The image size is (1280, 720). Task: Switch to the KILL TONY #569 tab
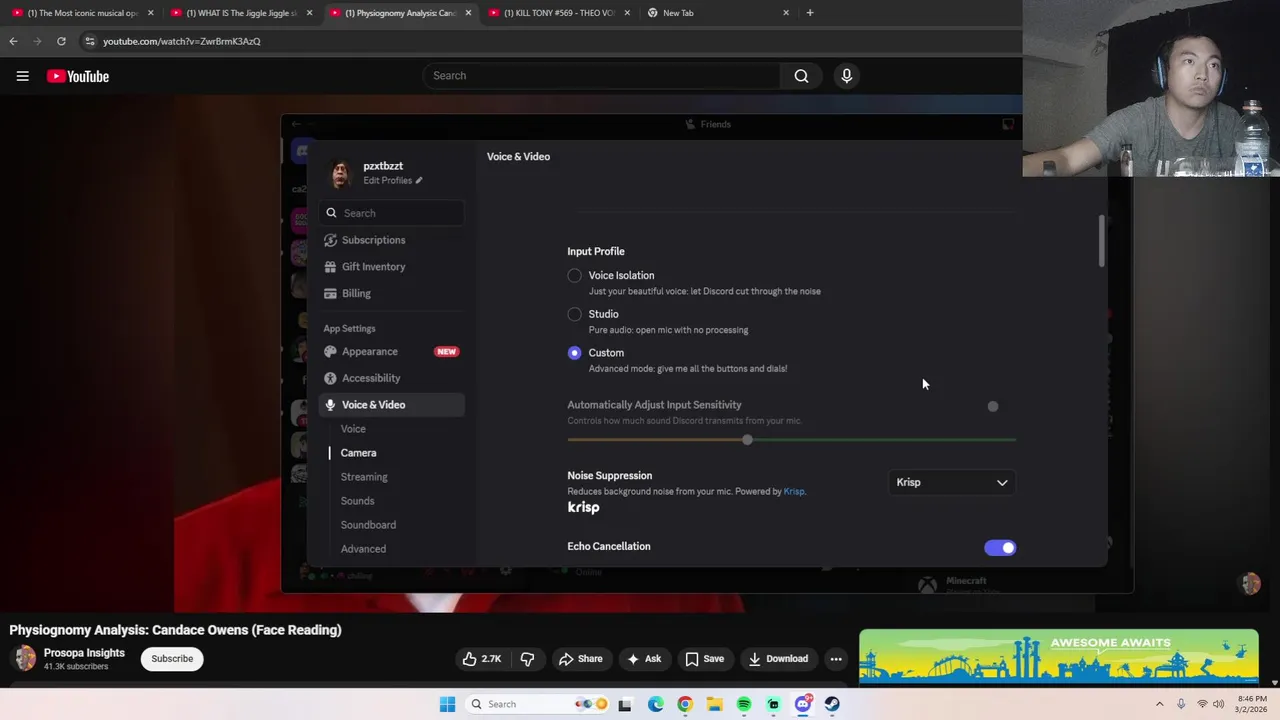tap(560, 13)
